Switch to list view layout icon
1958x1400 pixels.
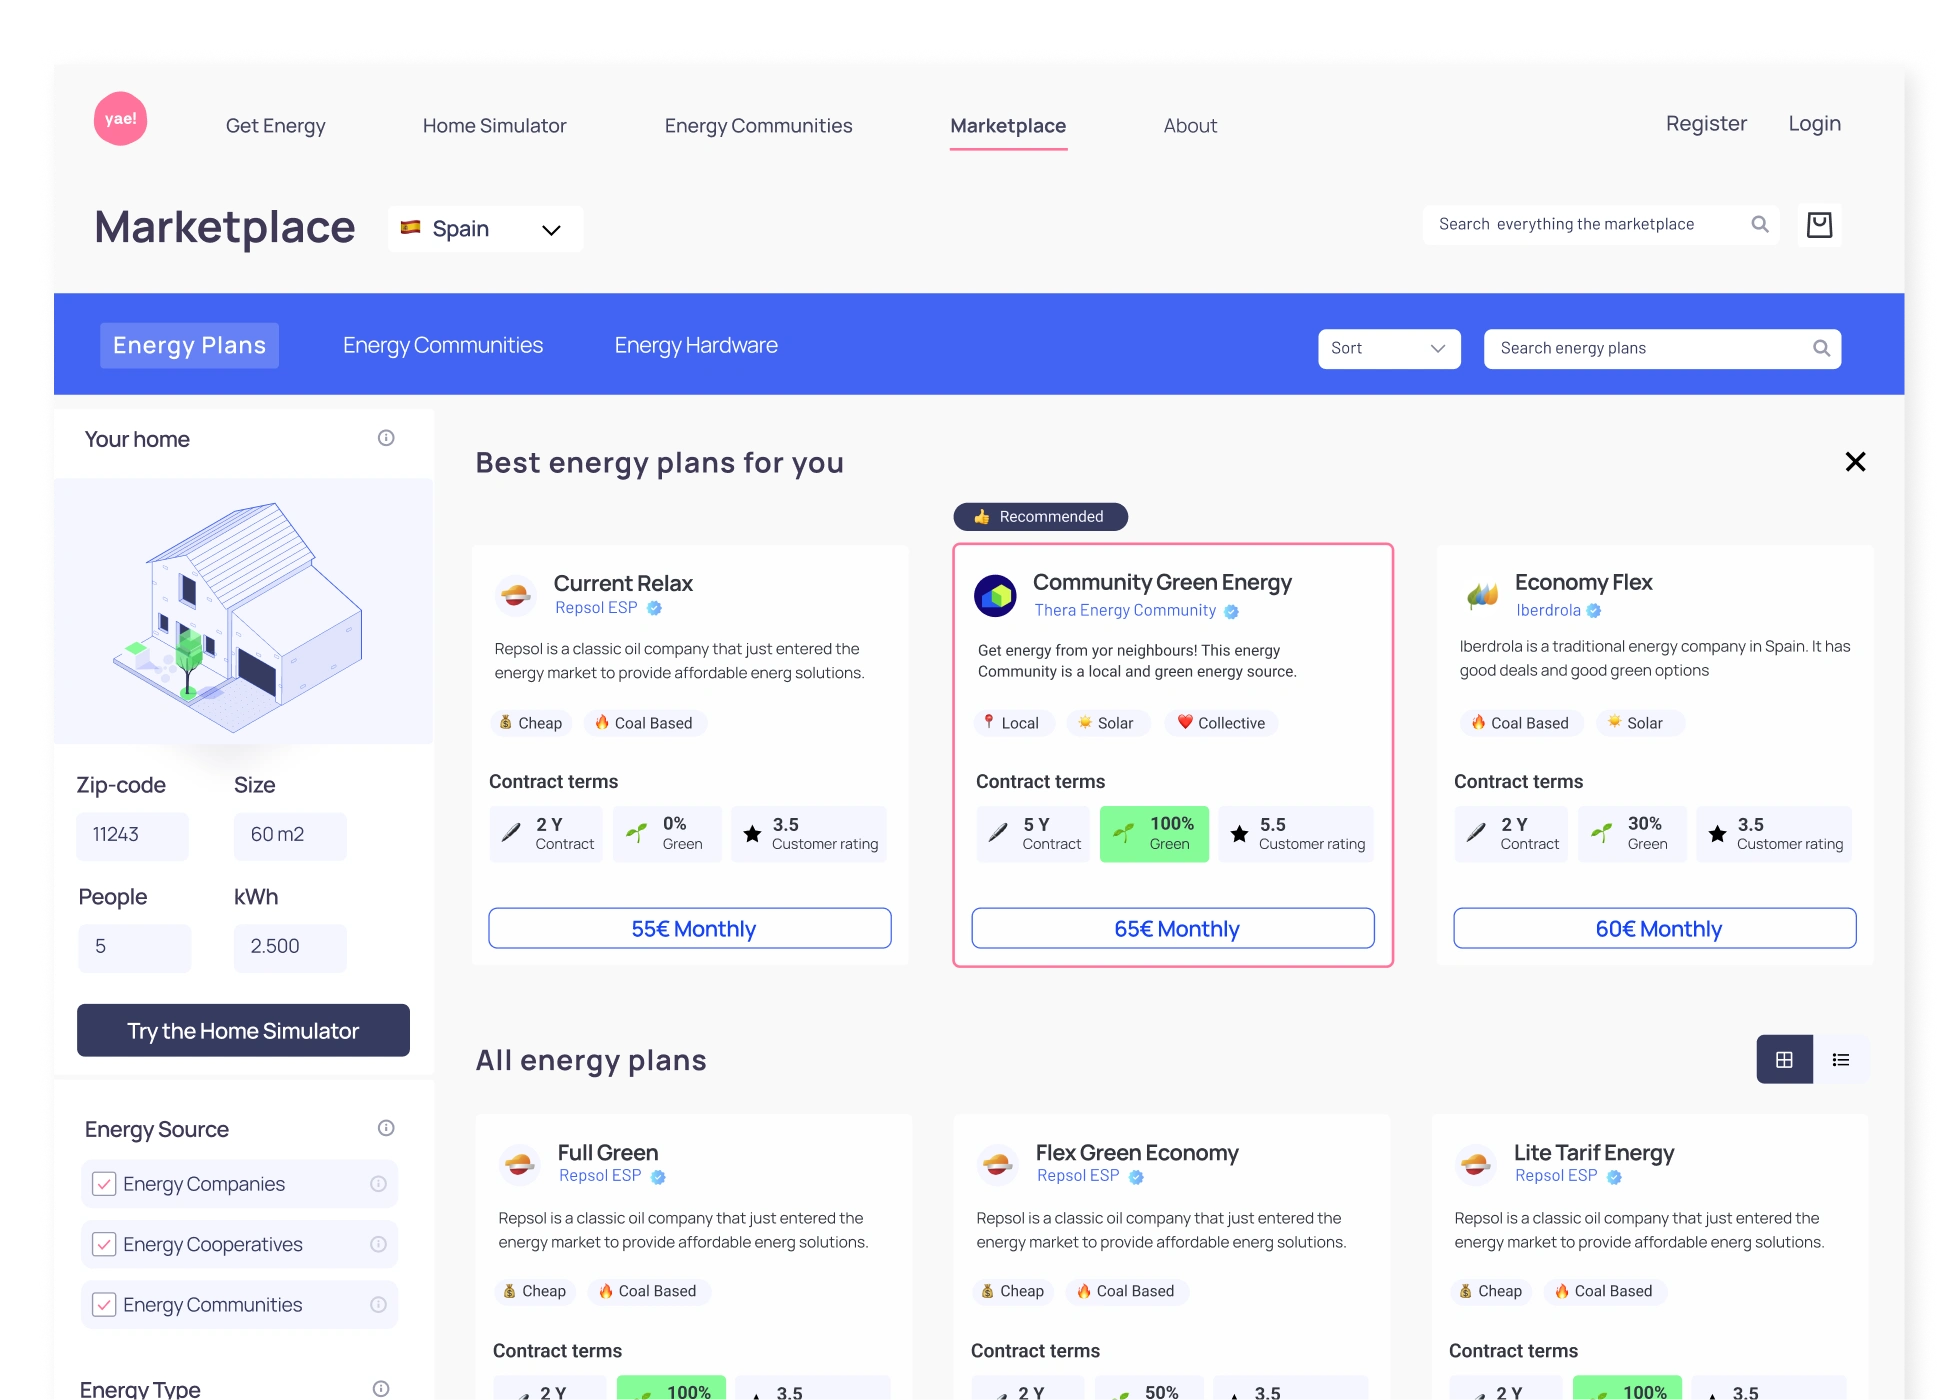click(x=1840, y=1060)
